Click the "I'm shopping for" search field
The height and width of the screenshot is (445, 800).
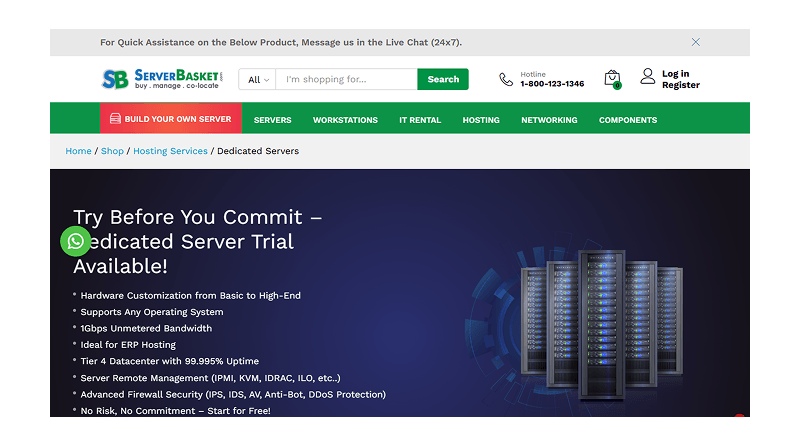tap(346, 80)
